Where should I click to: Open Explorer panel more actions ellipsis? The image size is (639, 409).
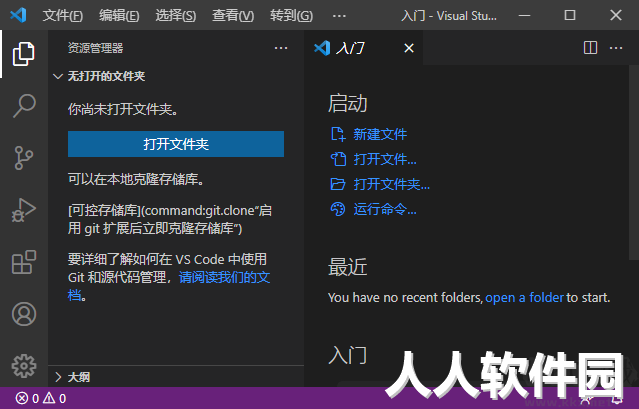[x=281, y=48]
